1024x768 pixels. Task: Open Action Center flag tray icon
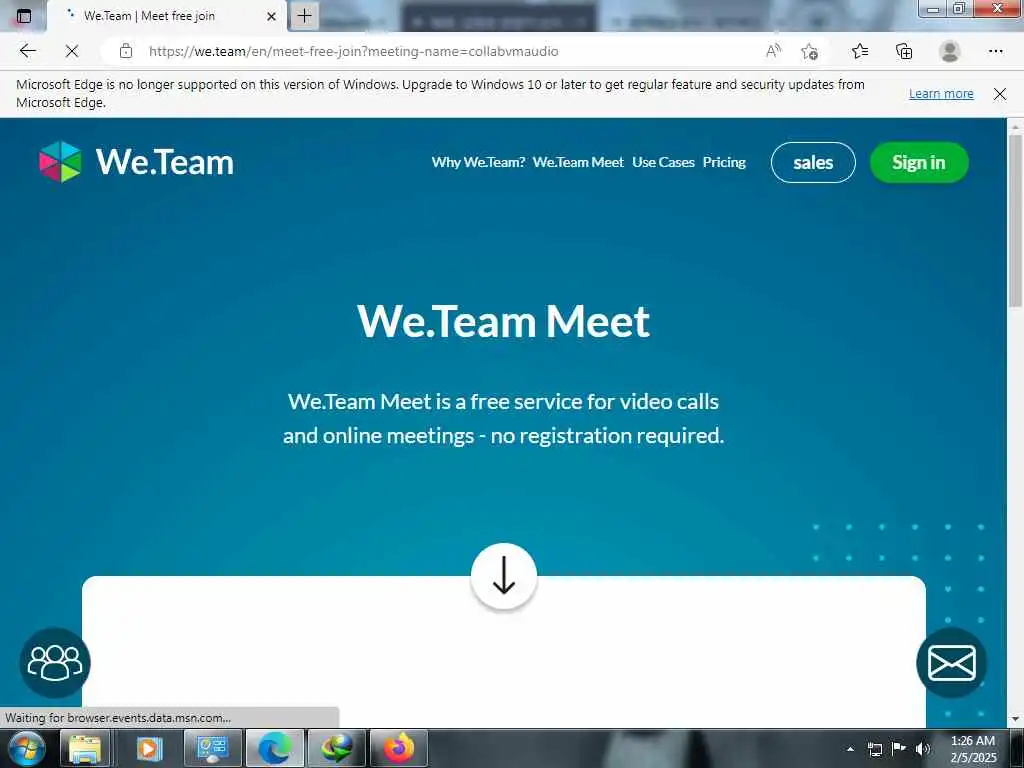pos(899,748)
